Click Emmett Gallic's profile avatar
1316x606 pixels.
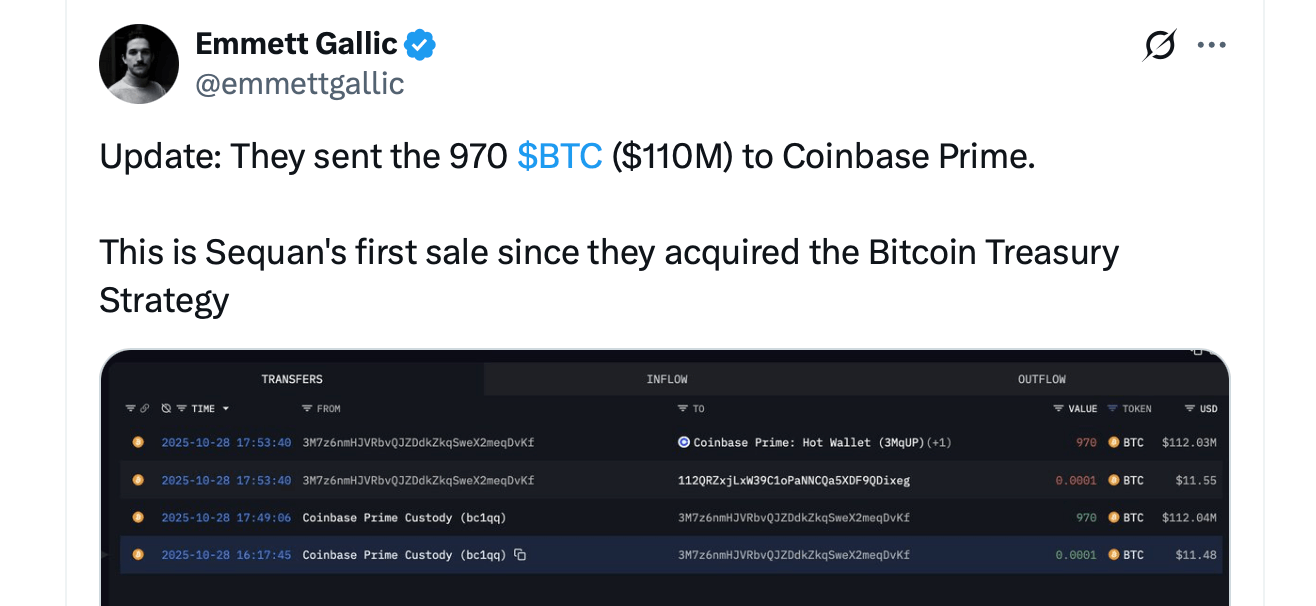click(139, 64)
